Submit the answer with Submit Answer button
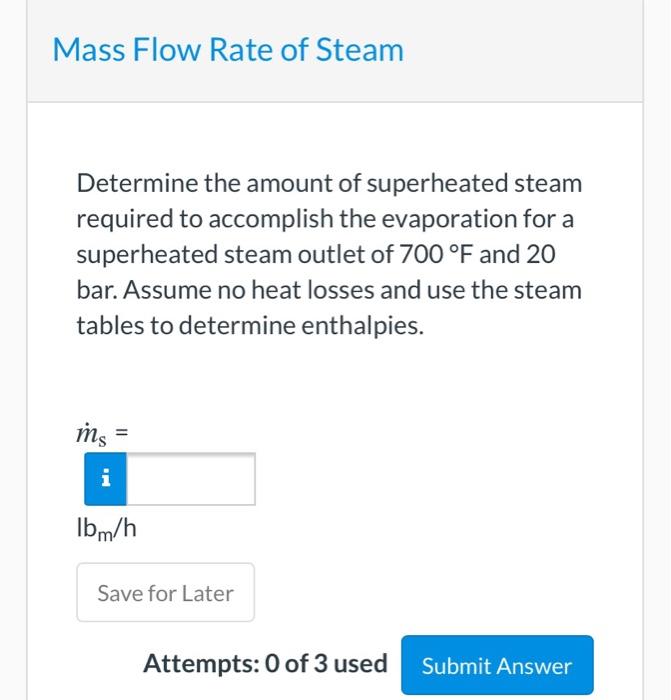Viewport: 671px width, 700px height. pos(497,665)
